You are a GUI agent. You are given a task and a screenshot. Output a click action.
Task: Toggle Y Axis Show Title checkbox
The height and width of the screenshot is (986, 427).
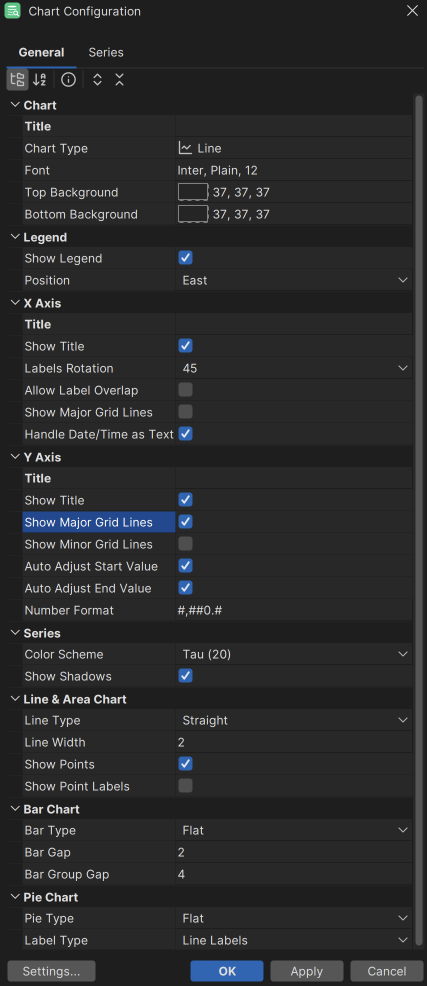coord(186,500)
